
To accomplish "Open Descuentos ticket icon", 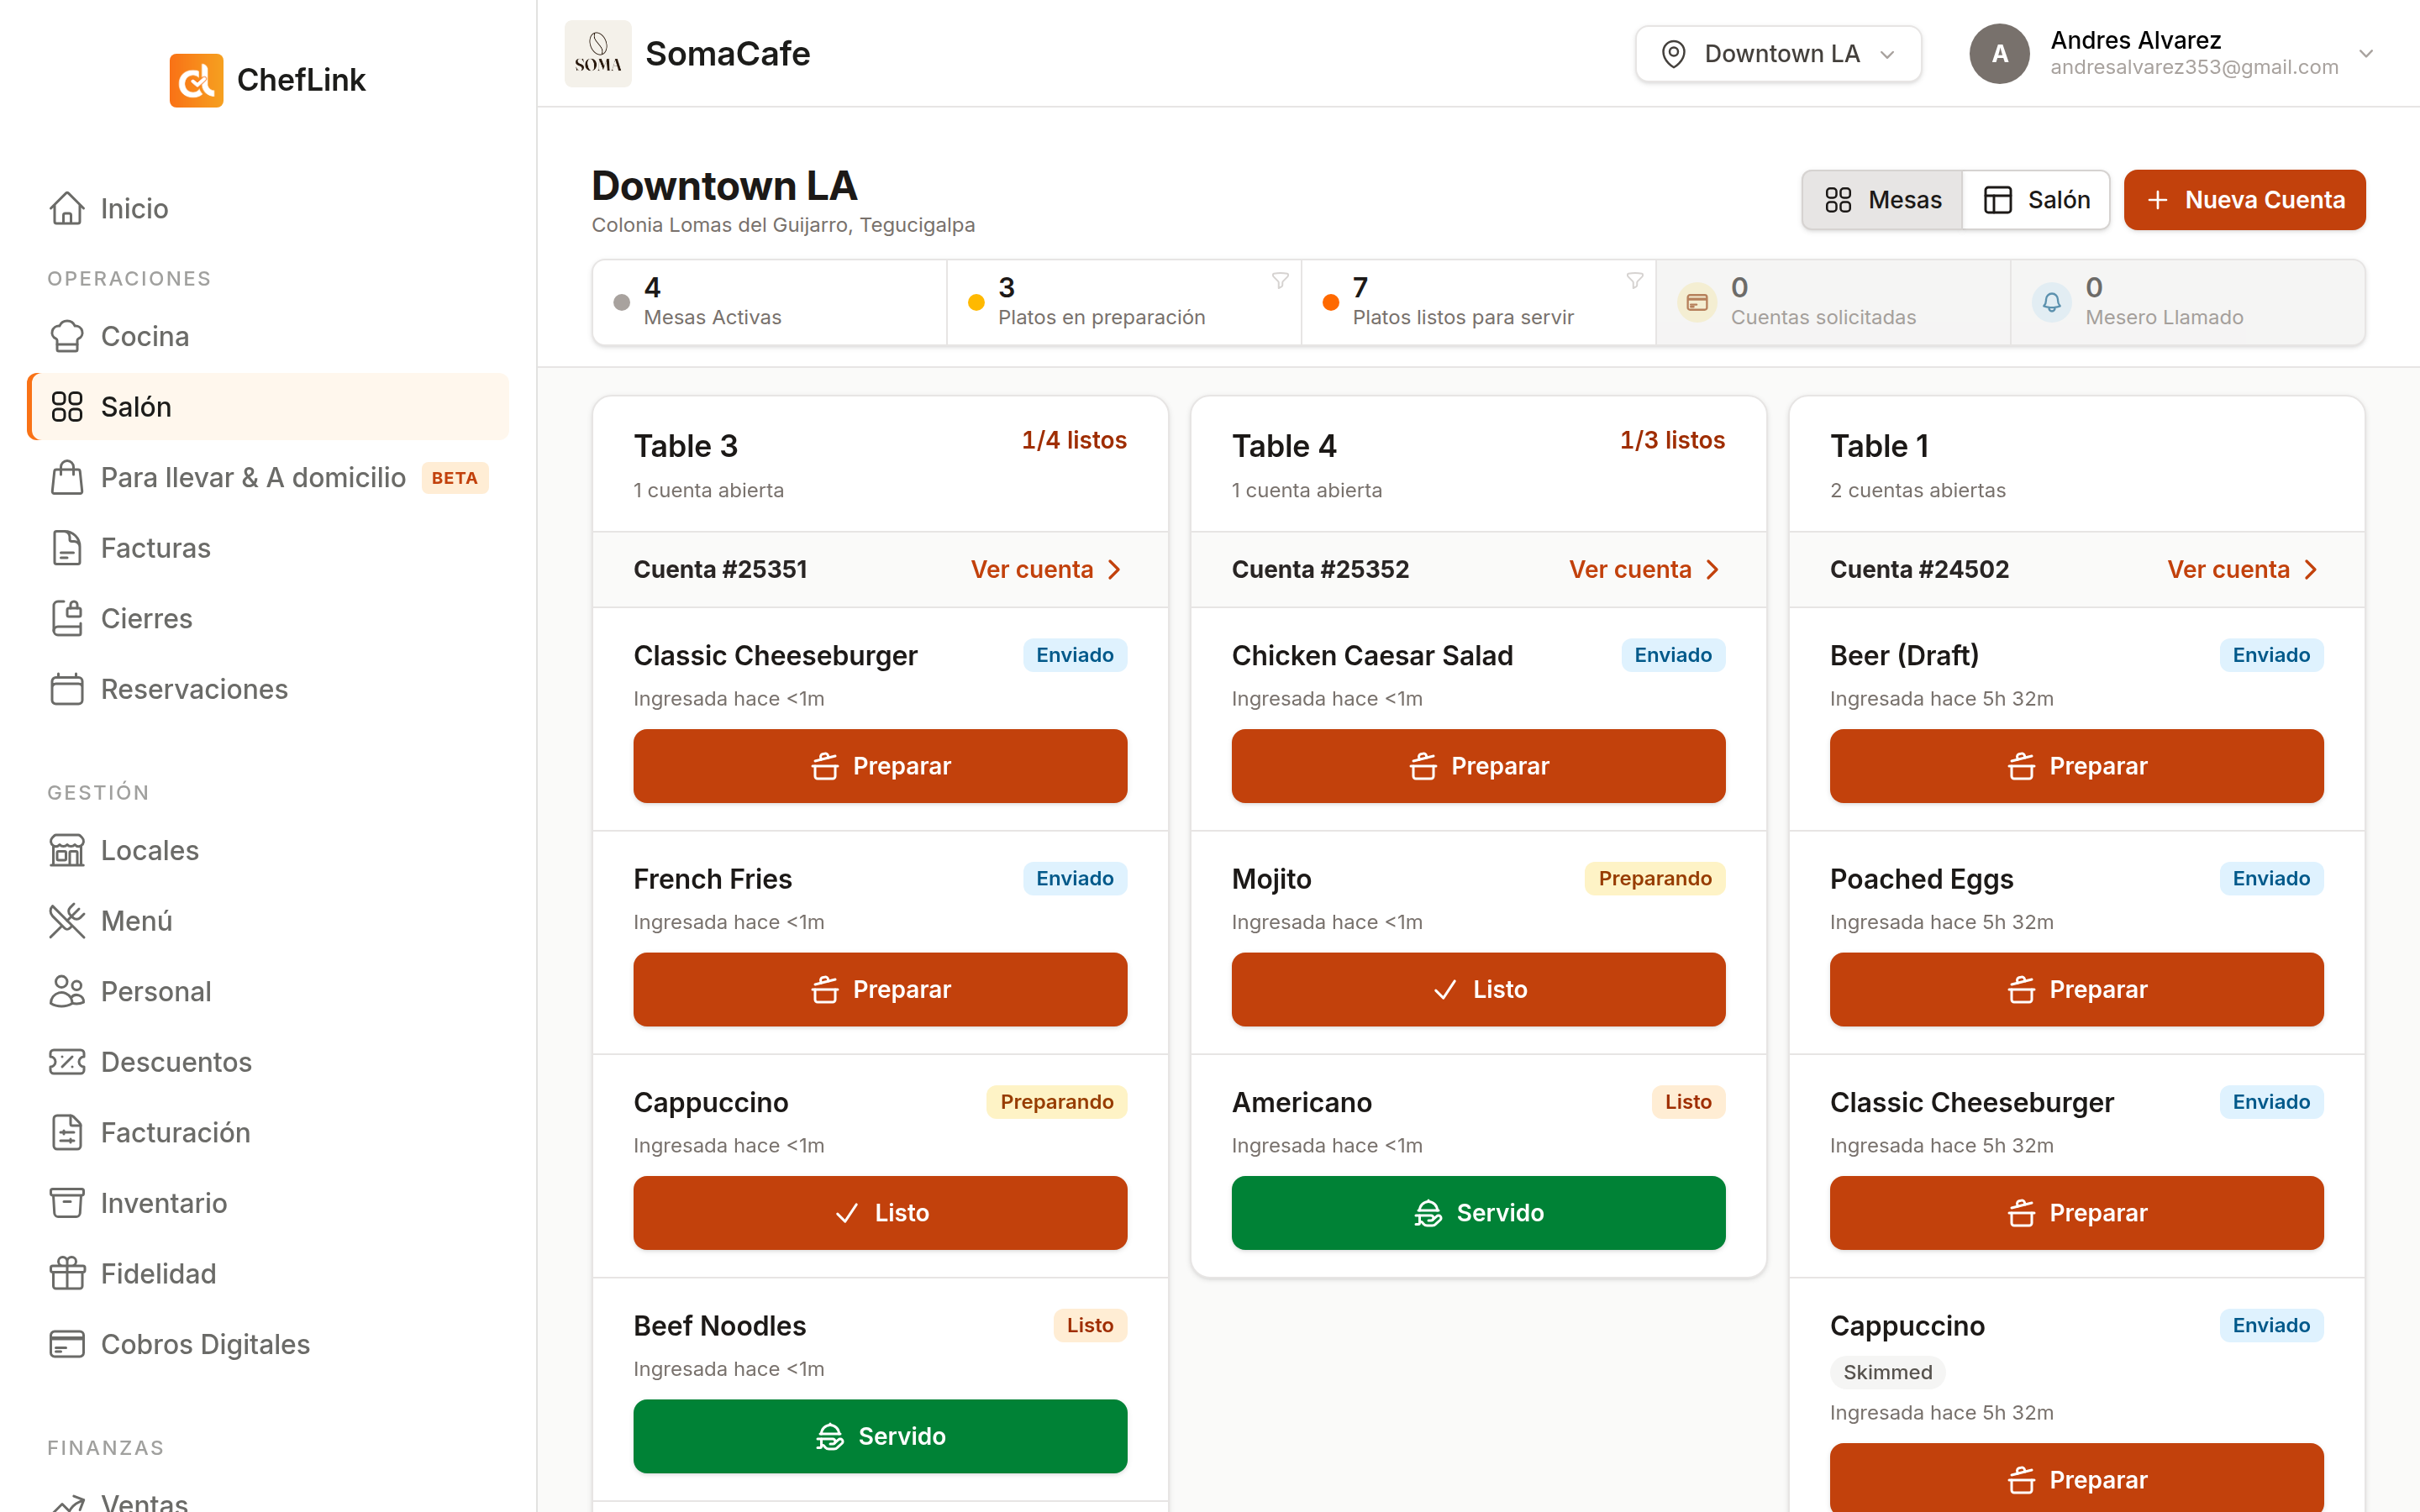I will tap(67, 1062).
